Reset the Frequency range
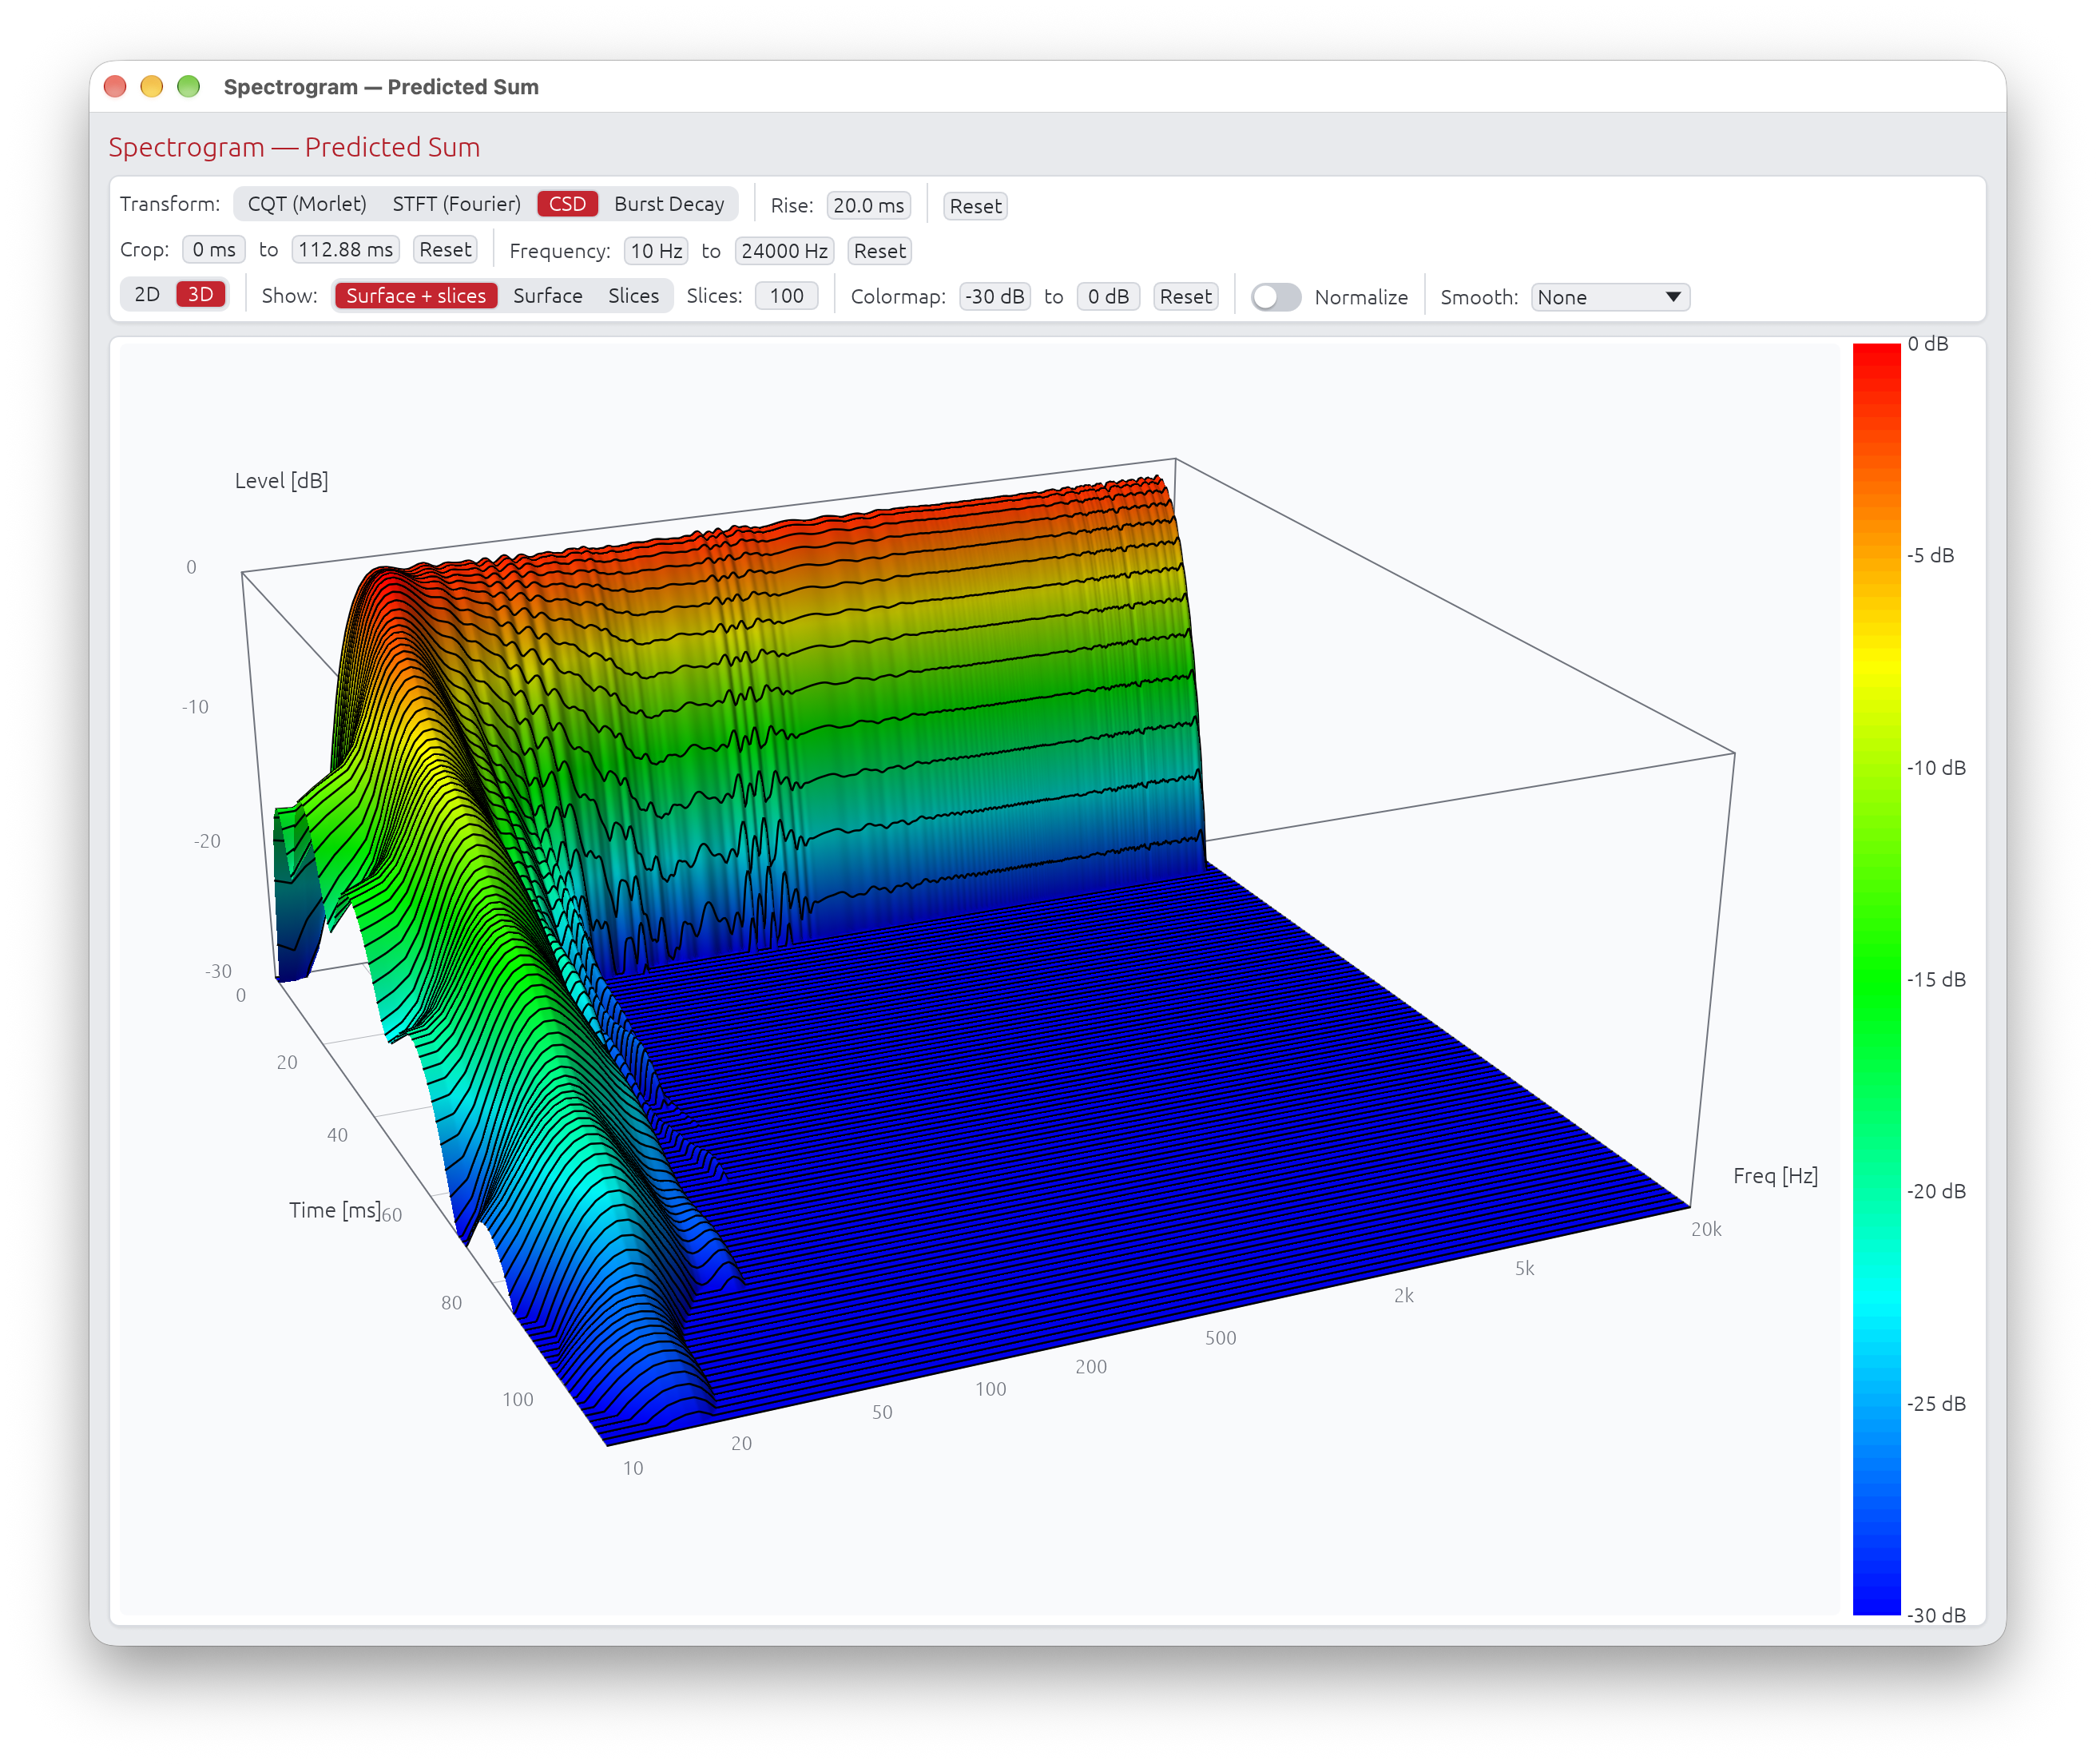This screenshot has width=2096, height=1764. click(x=879, y=251)
